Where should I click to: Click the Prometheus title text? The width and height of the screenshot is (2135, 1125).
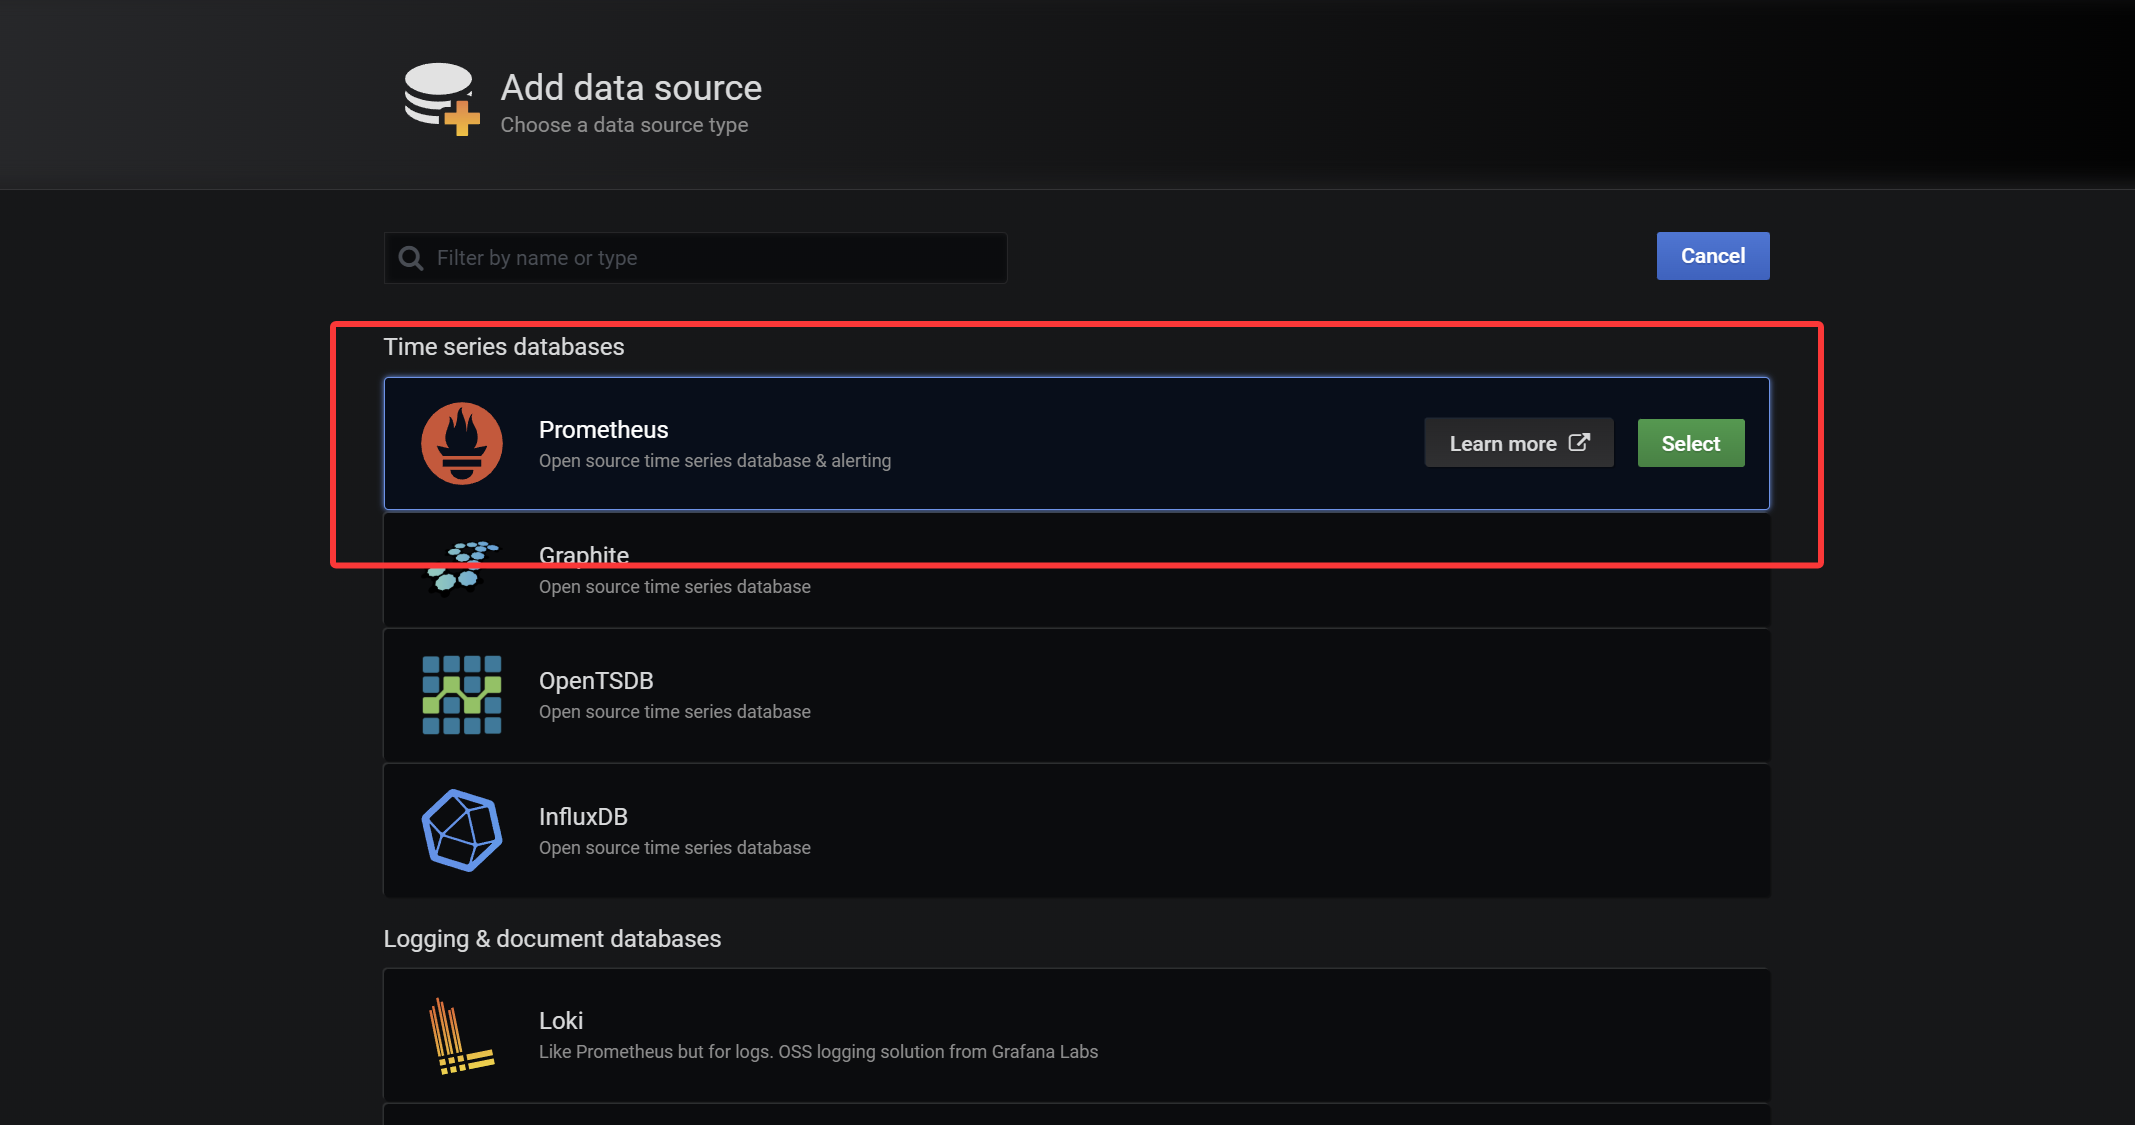pyautogui.click(x=603, y=430)
